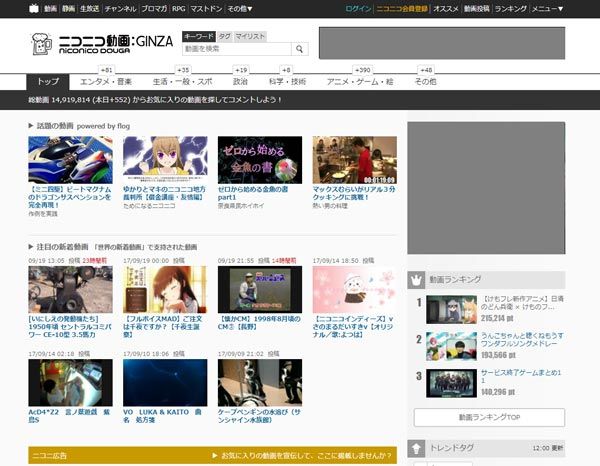
Task: Click the triangle icon beside 話題の動画
Action: (x=32, y=127)
